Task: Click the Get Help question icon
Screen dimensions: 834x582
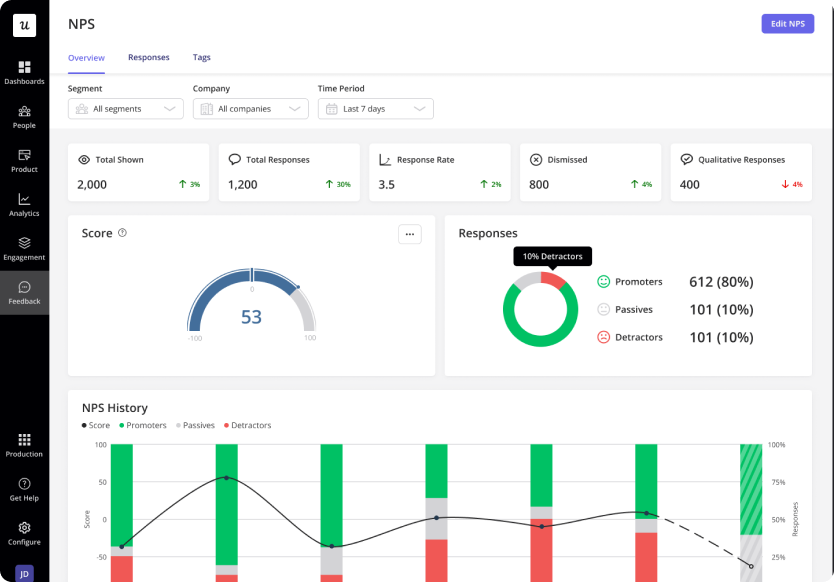Action: [x=24, y=484]
